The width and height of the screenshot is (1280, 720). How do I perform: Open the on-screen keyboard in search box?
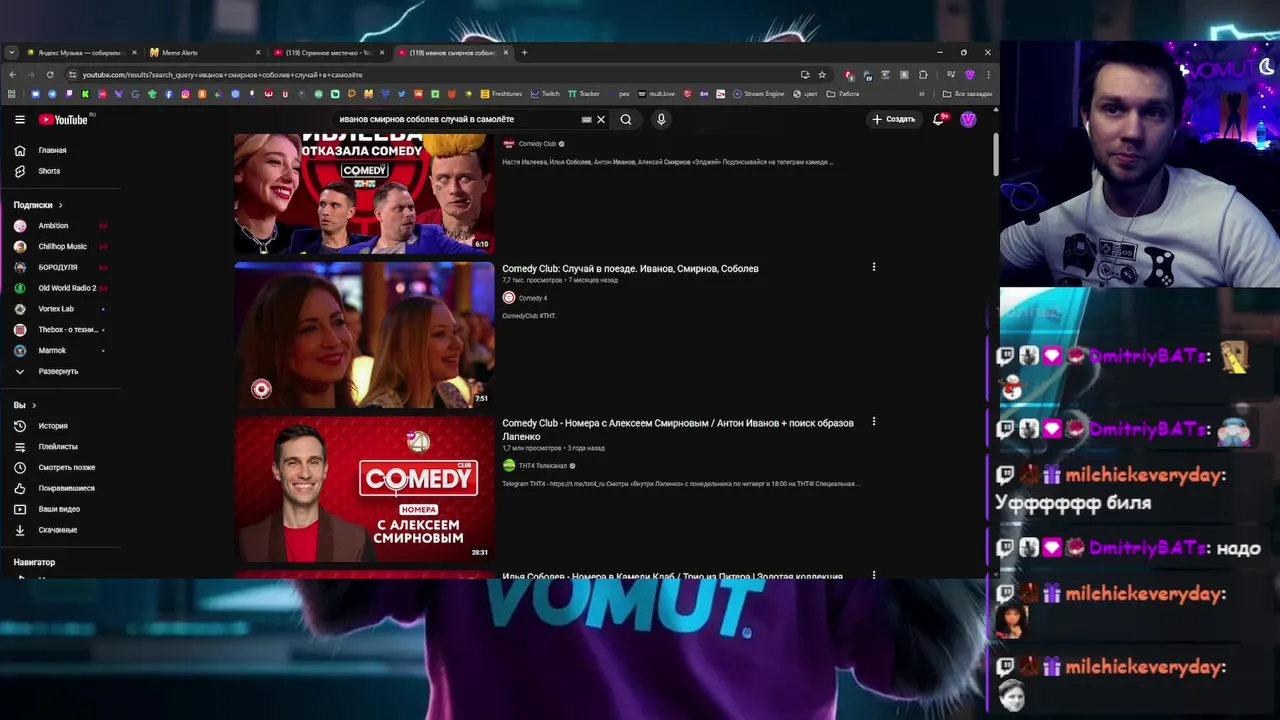click(586, 119)
